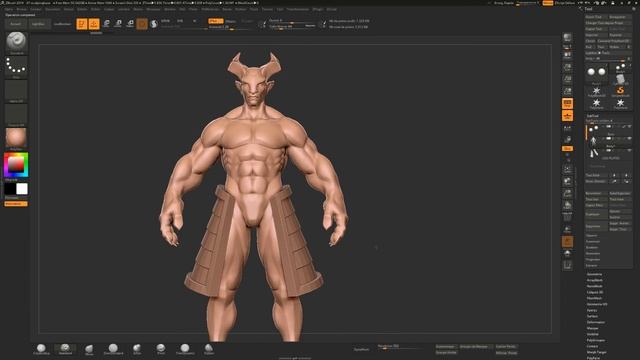Activate the orange Draw mode button
This screenshot has height=360, width=640.
click(x=94, y=24)
